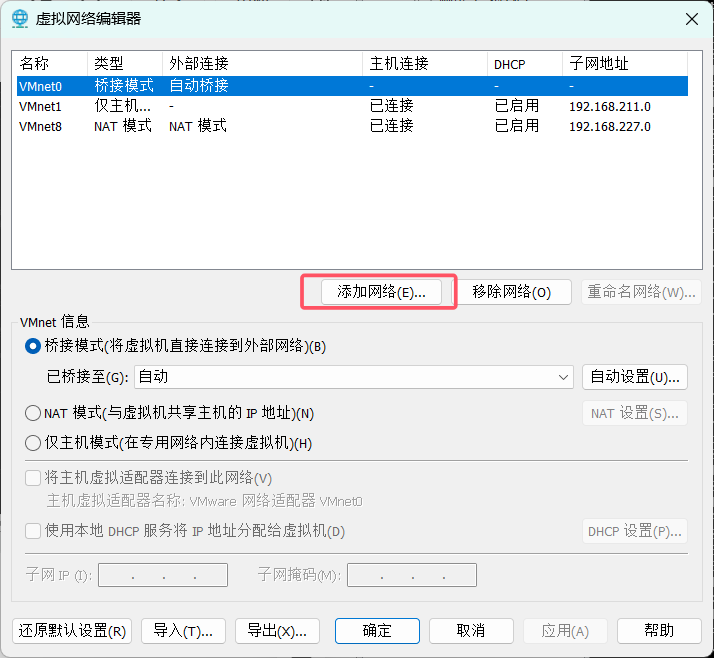Click 已启用 DHCP cell in VMnet8 row
Viewport: 714px width, 658px height.
coord(516,126)
